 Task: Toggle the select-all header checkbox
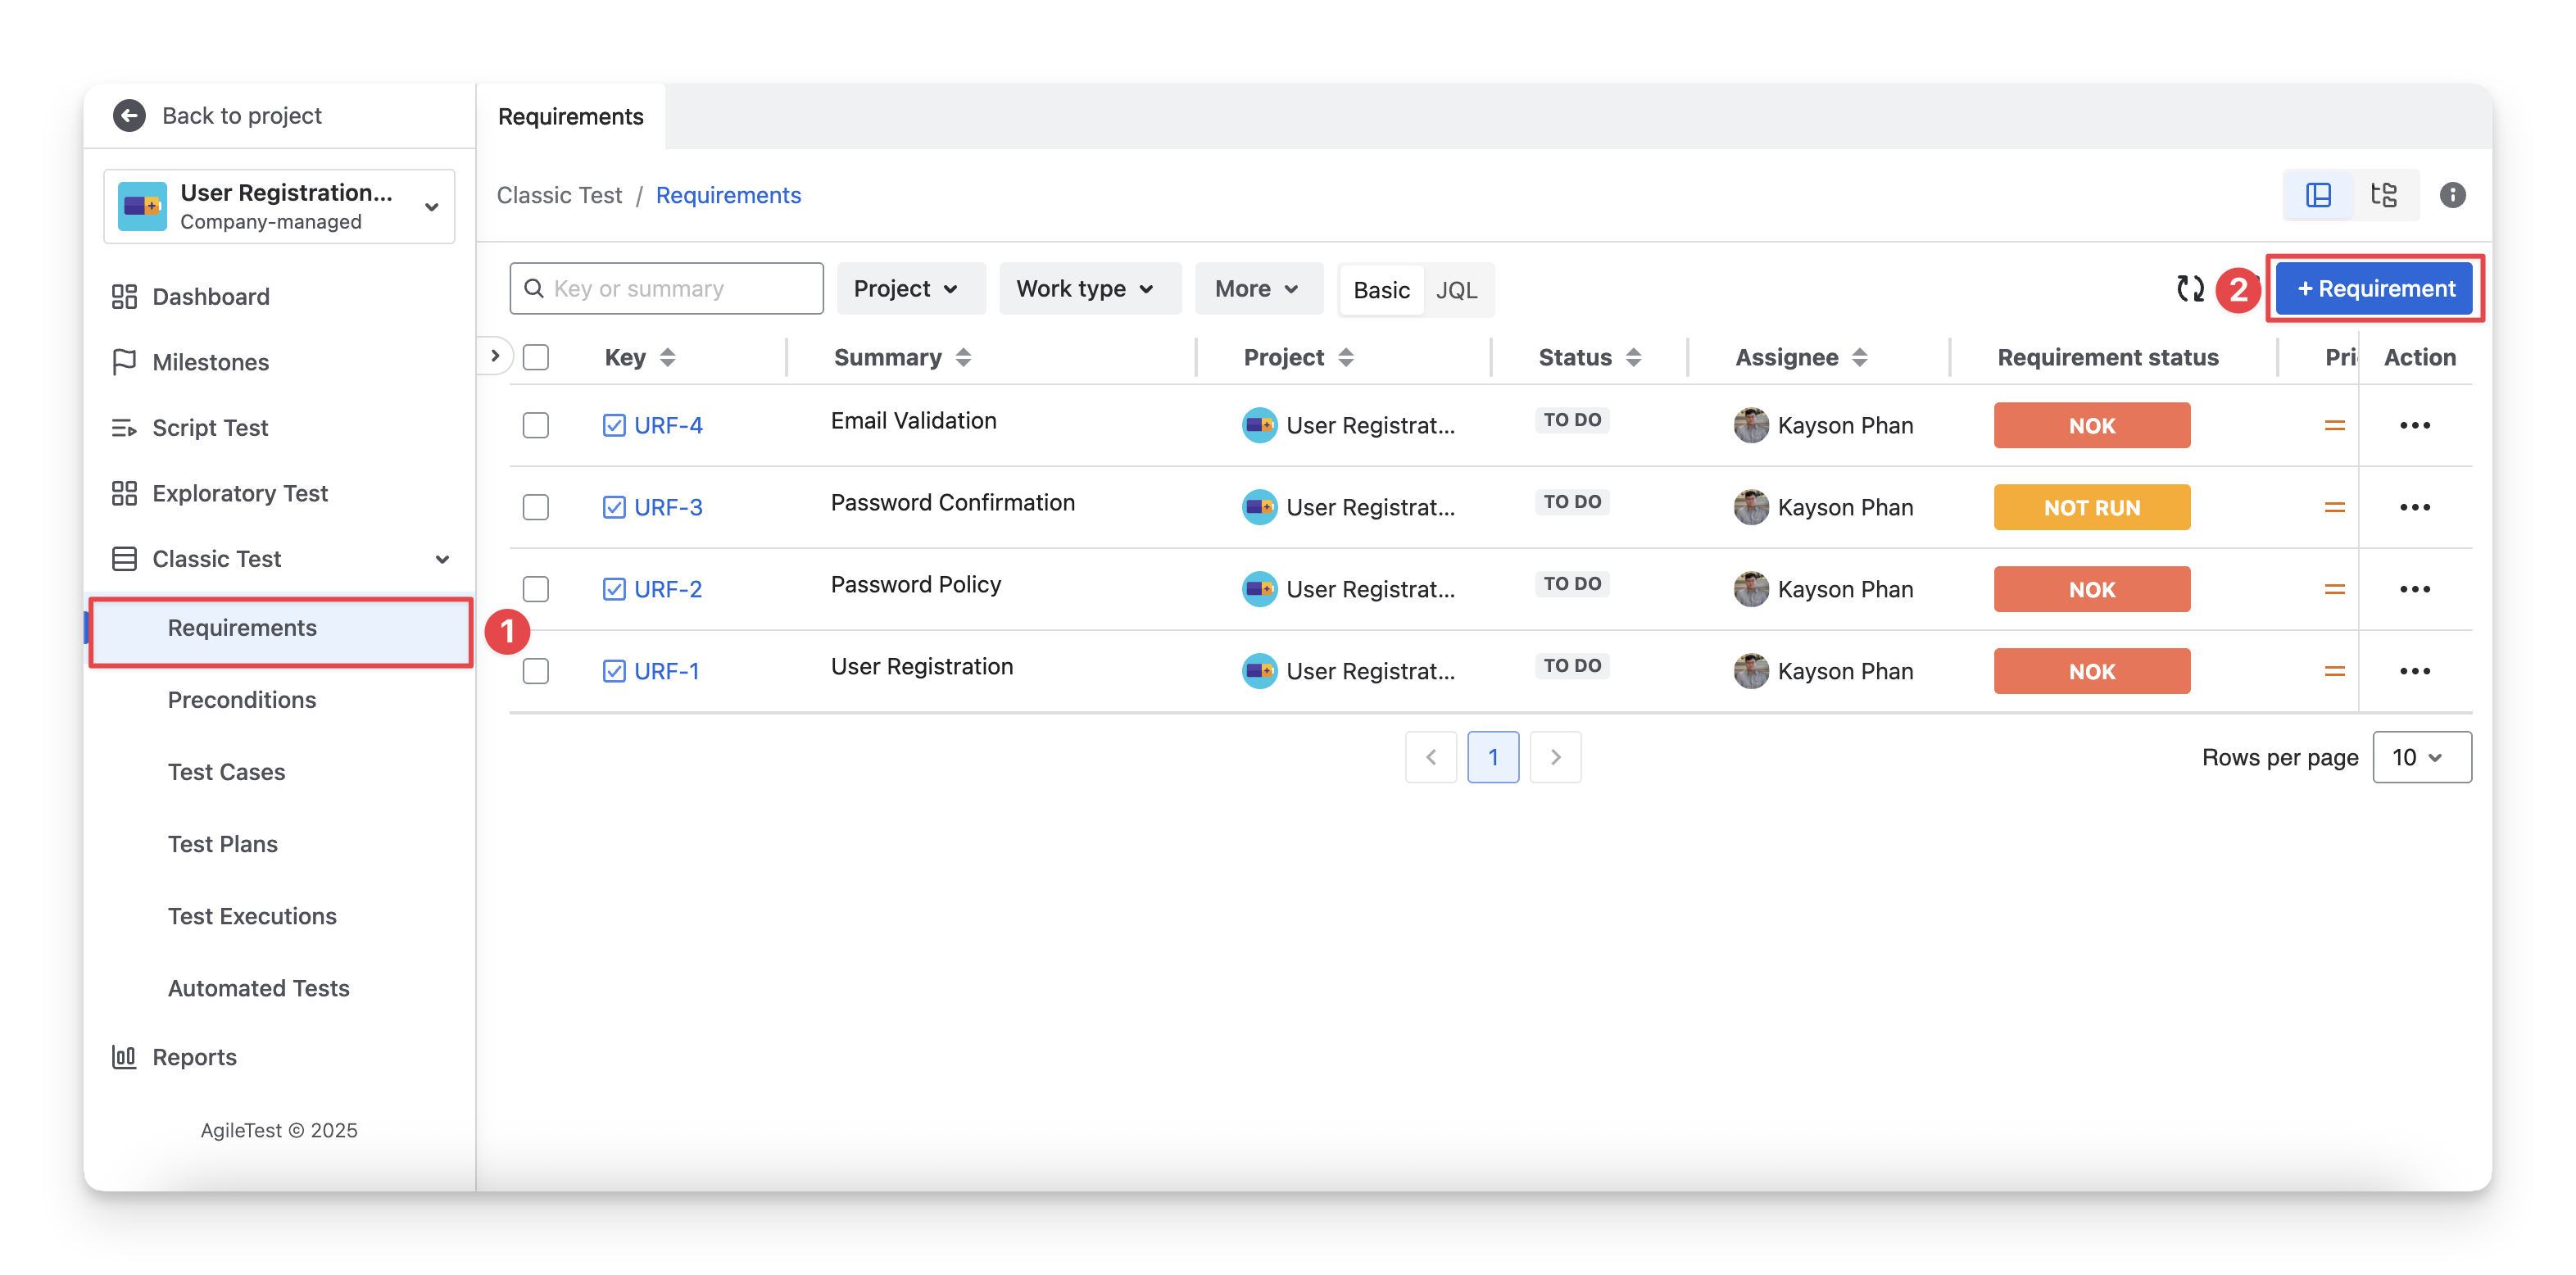(536, 358)
